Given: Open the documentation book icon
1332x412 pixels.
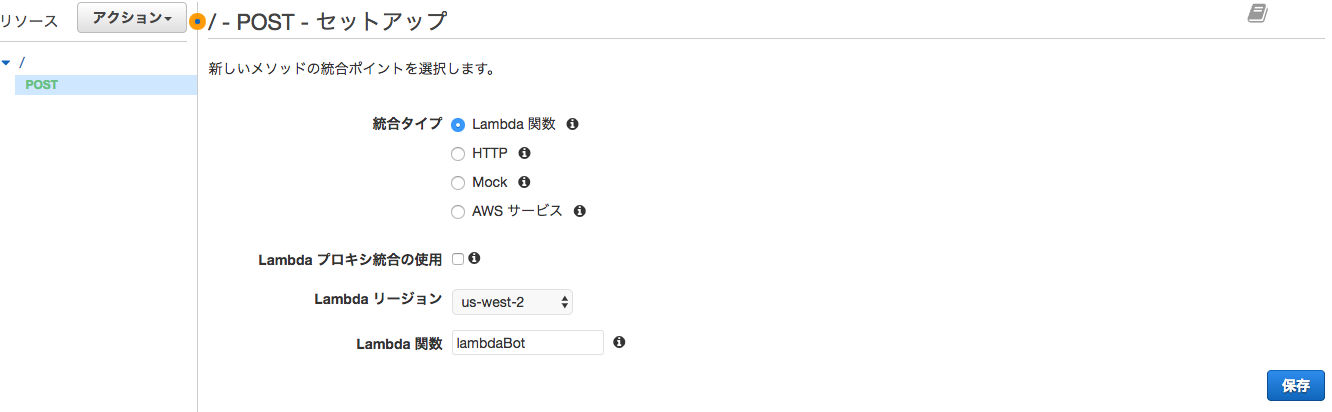Looking at the screenshot, I should tap(1258, 13).
